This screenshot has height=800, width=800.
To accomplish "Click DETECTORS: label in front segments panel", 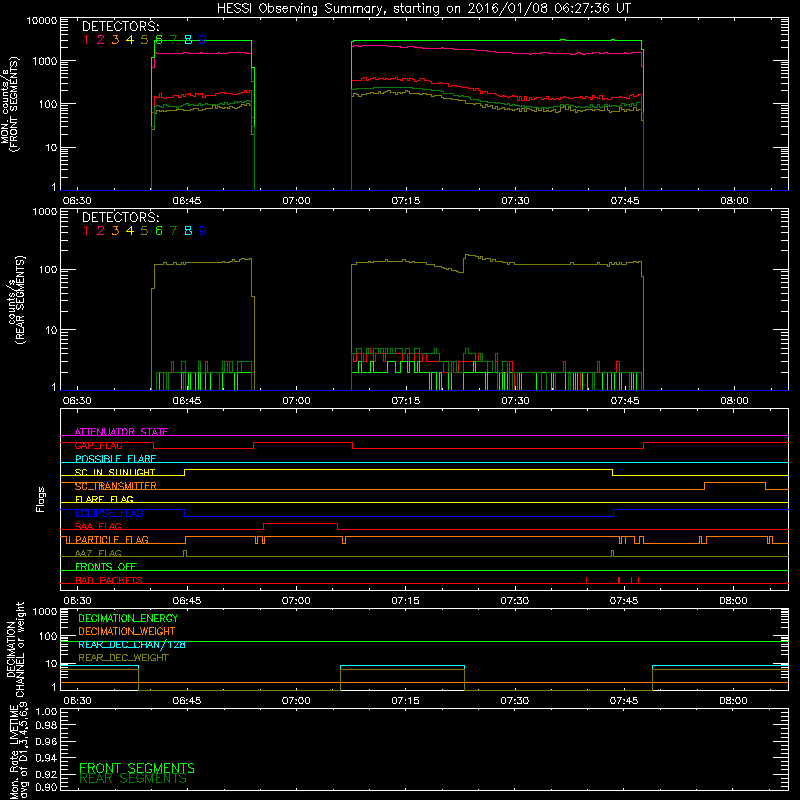I will pos(120,26).
